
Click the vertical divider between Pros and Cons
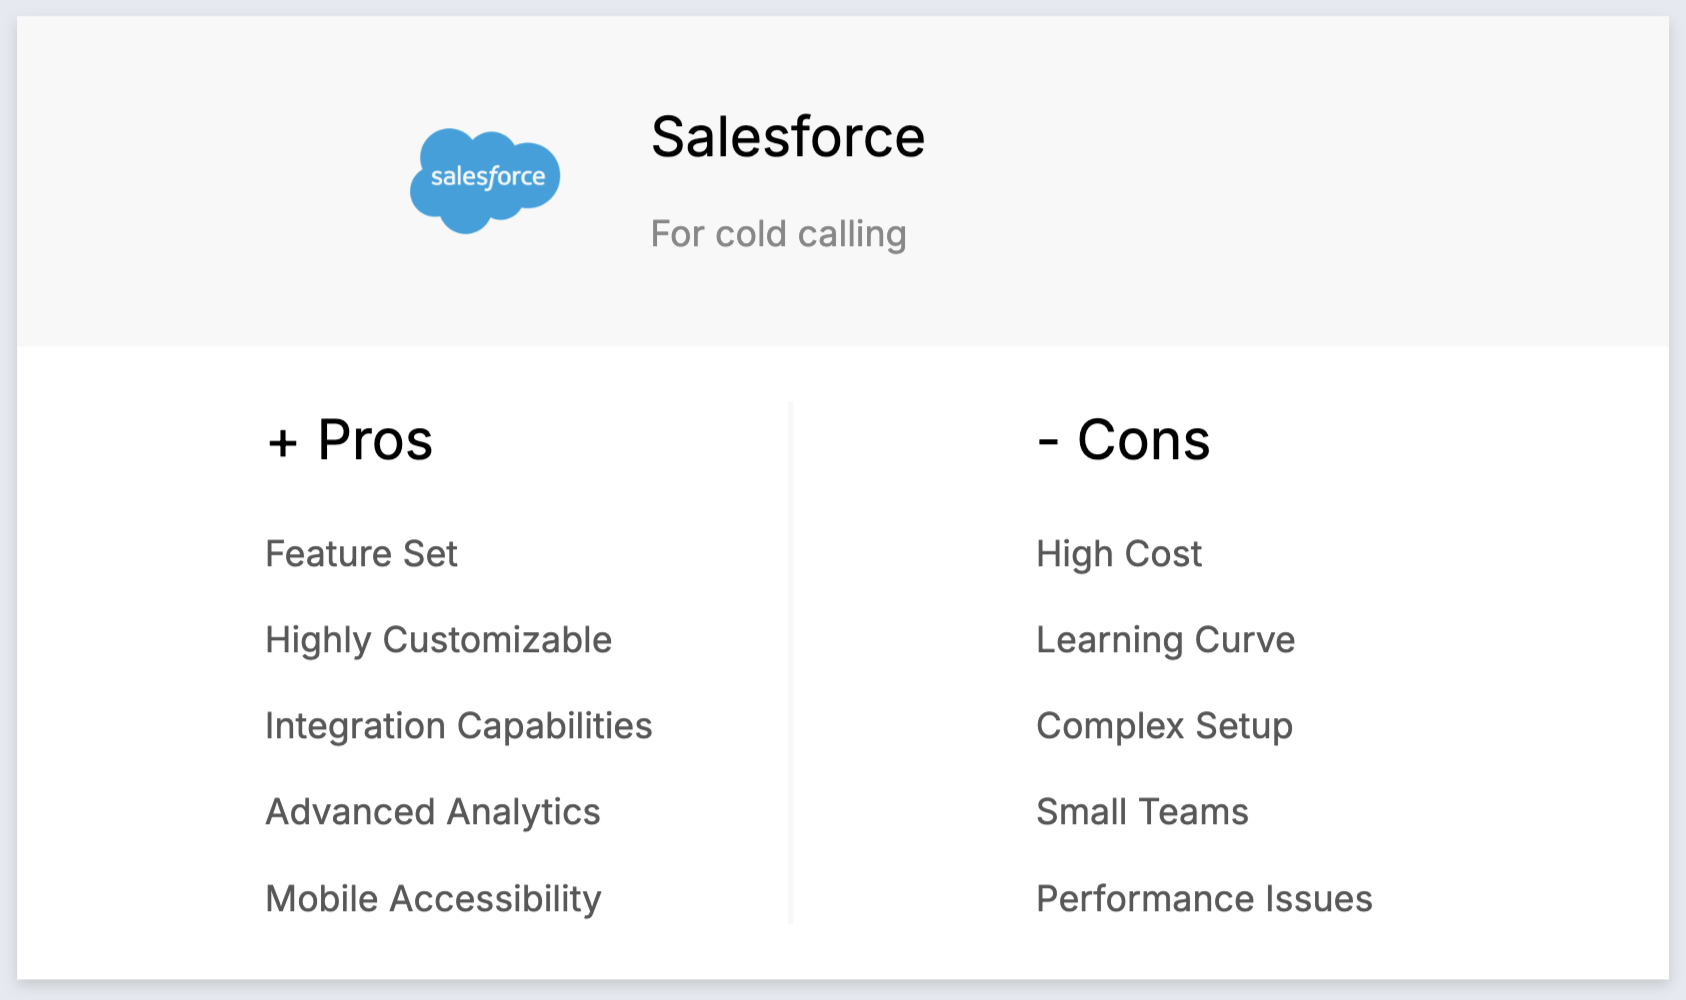pyautogui.click(x=790, y=662)
